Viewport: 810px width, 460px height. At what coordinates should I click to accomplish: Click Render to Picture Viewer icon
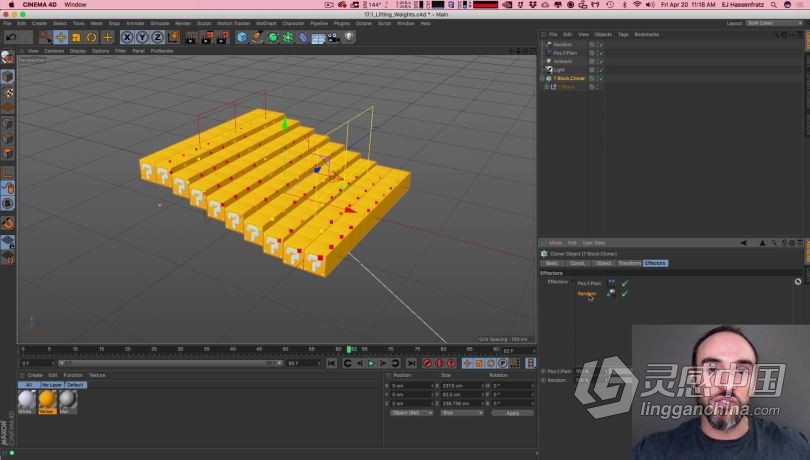tap(207, 37)
